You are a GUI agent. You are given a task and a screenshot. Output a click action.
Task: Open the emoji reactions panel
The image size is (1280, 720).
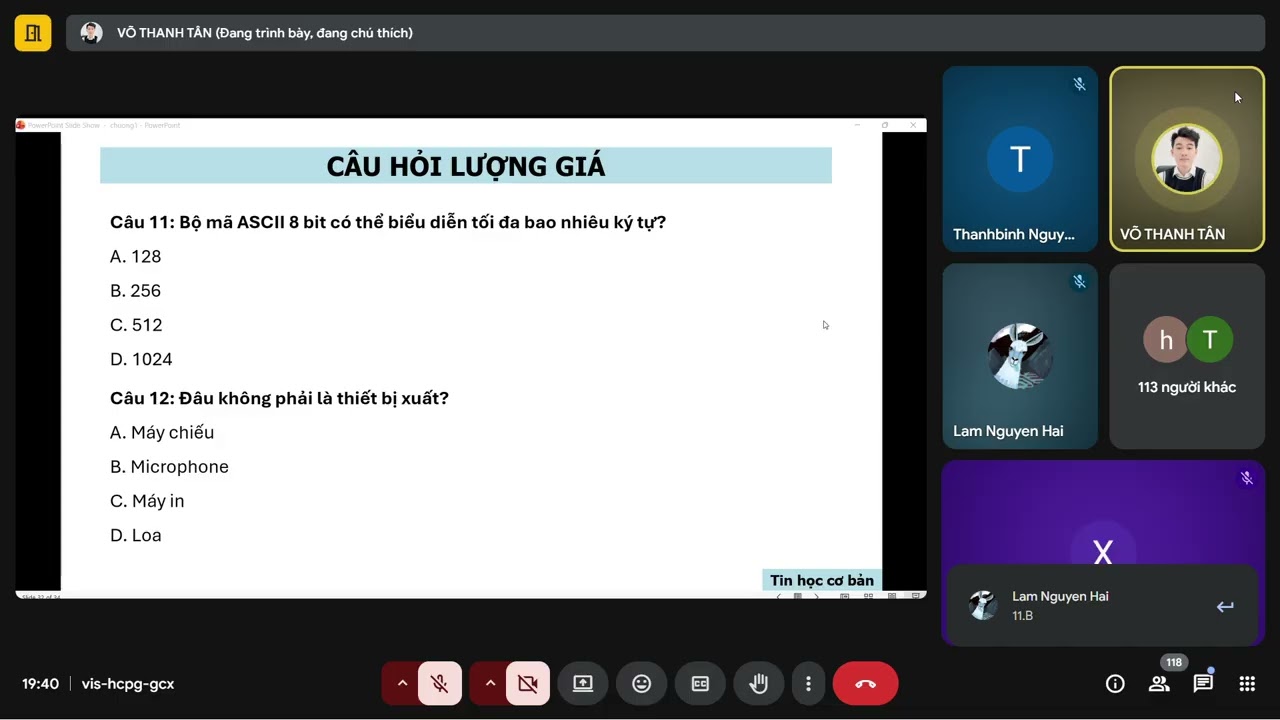click(x=641, y=684)
